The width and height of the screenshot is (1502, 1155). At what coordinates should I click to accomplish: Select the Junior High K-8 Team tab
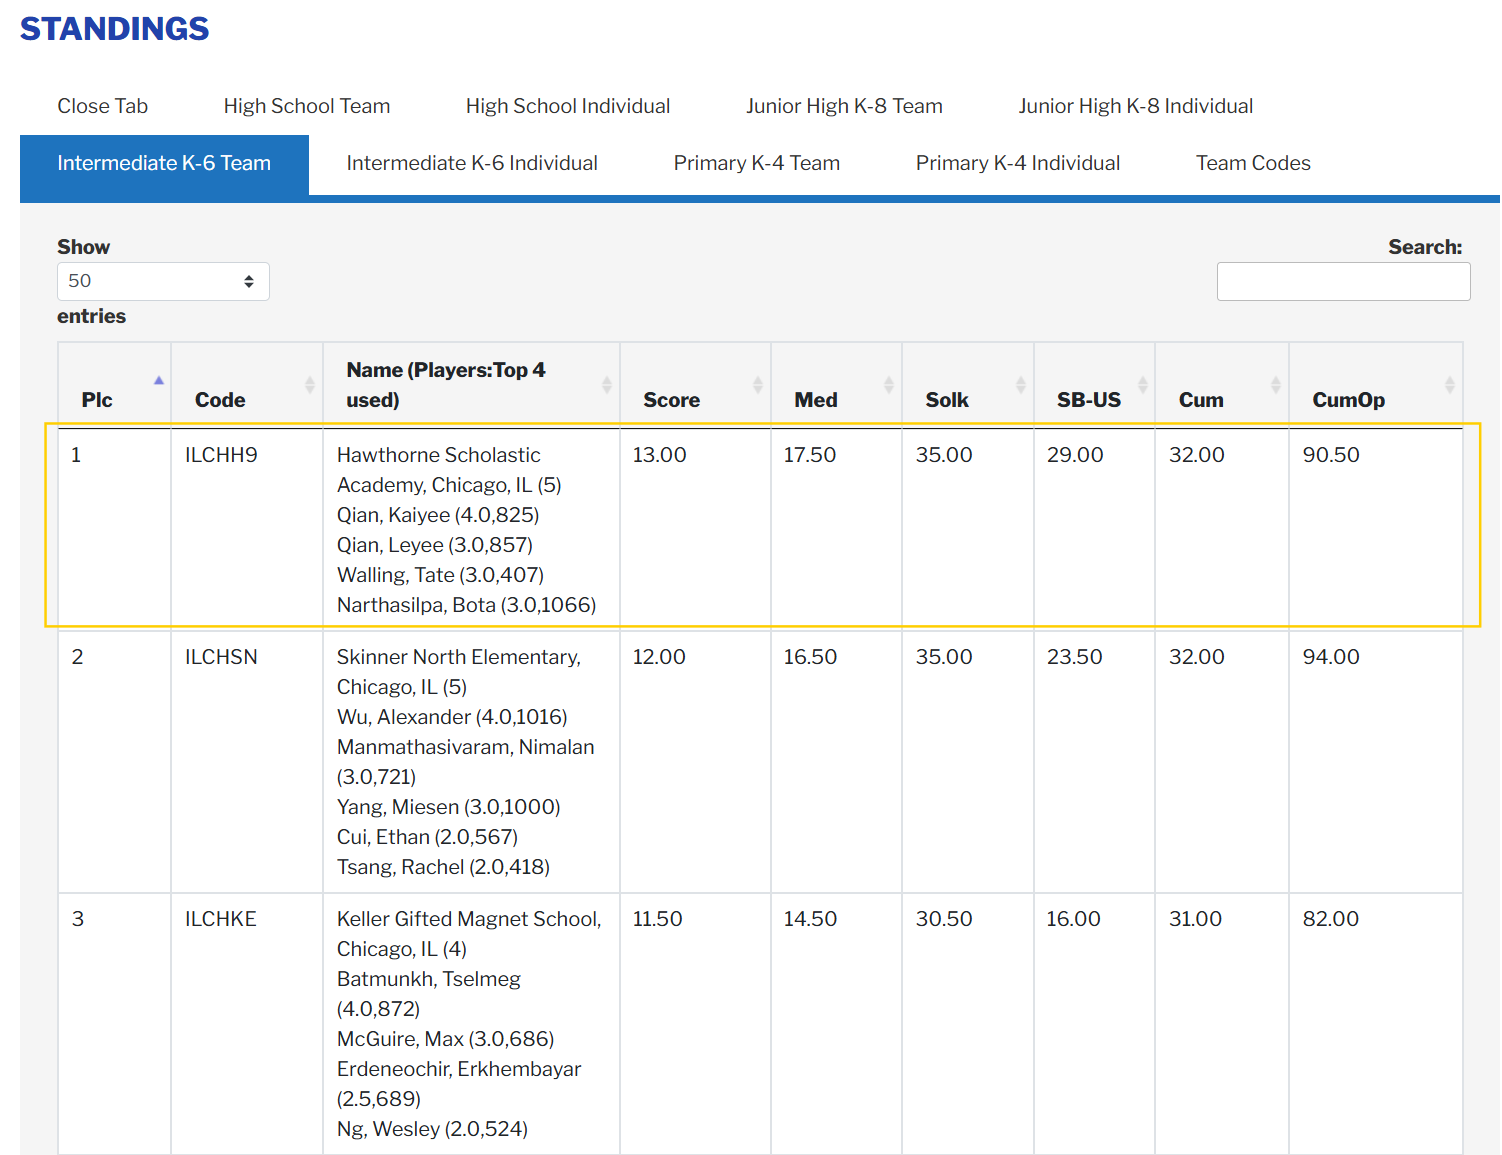(x=843, y=106)
